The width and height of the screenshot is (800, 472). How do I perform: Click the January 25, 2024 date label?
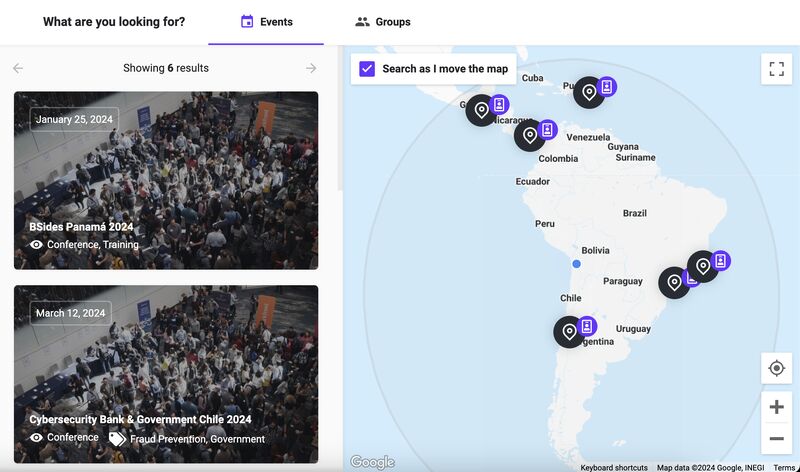tap(74, 119)
